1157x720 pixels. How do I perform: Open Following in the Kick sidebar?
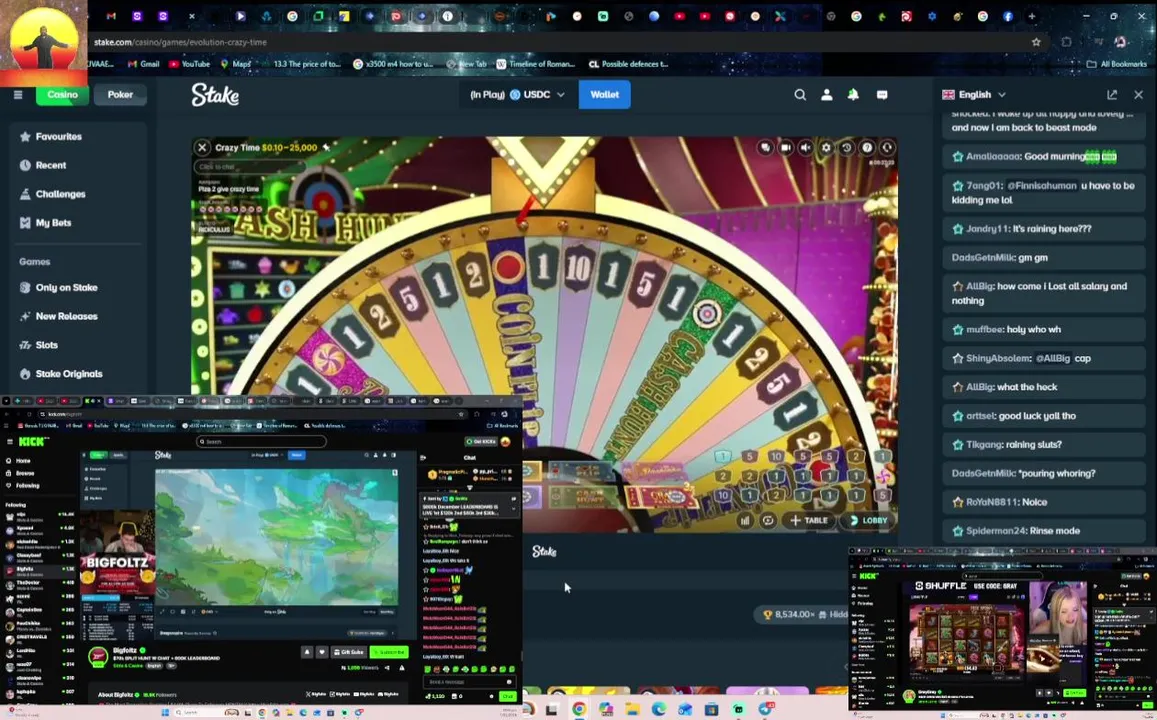27,485
